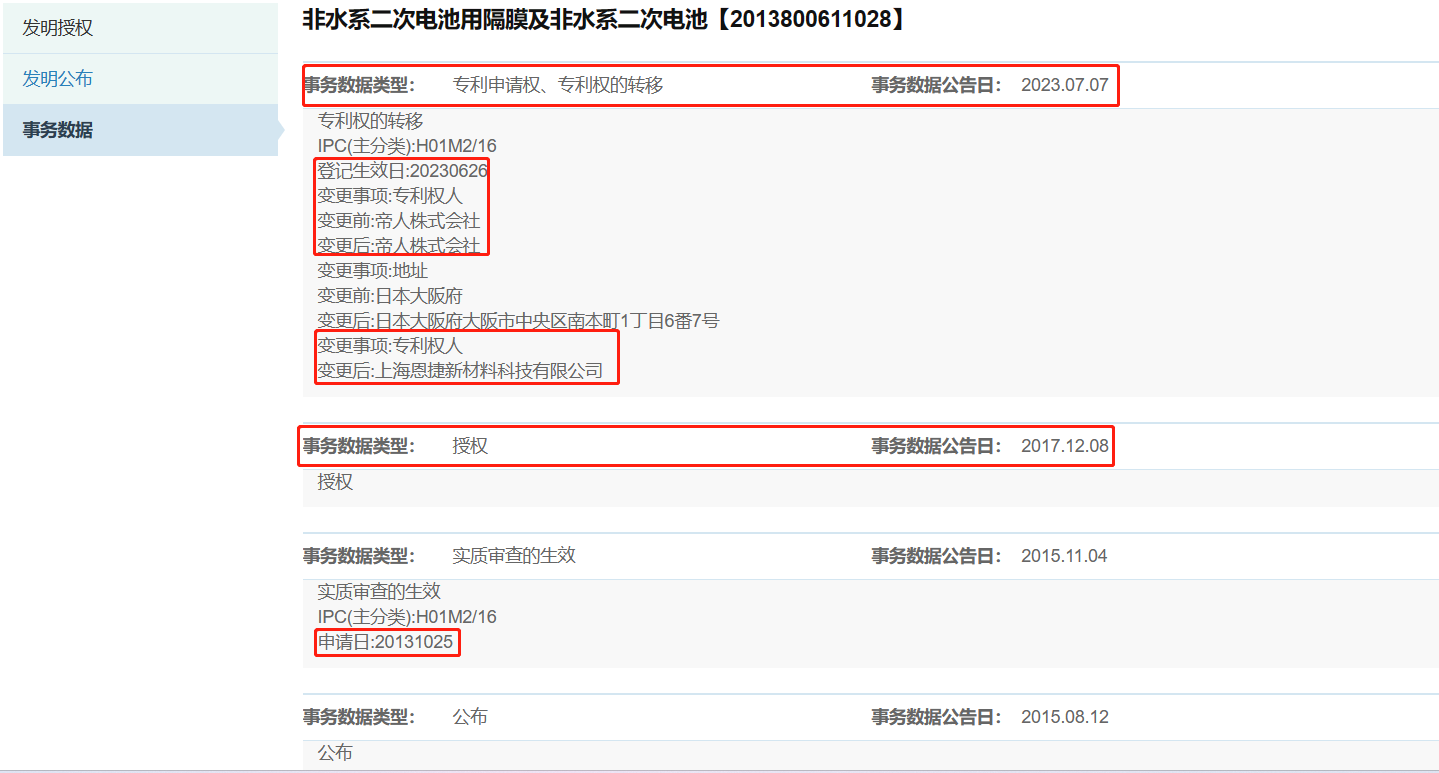
Task: Click the 变更事项:地址 line
Action: click(x=372, y=271)
